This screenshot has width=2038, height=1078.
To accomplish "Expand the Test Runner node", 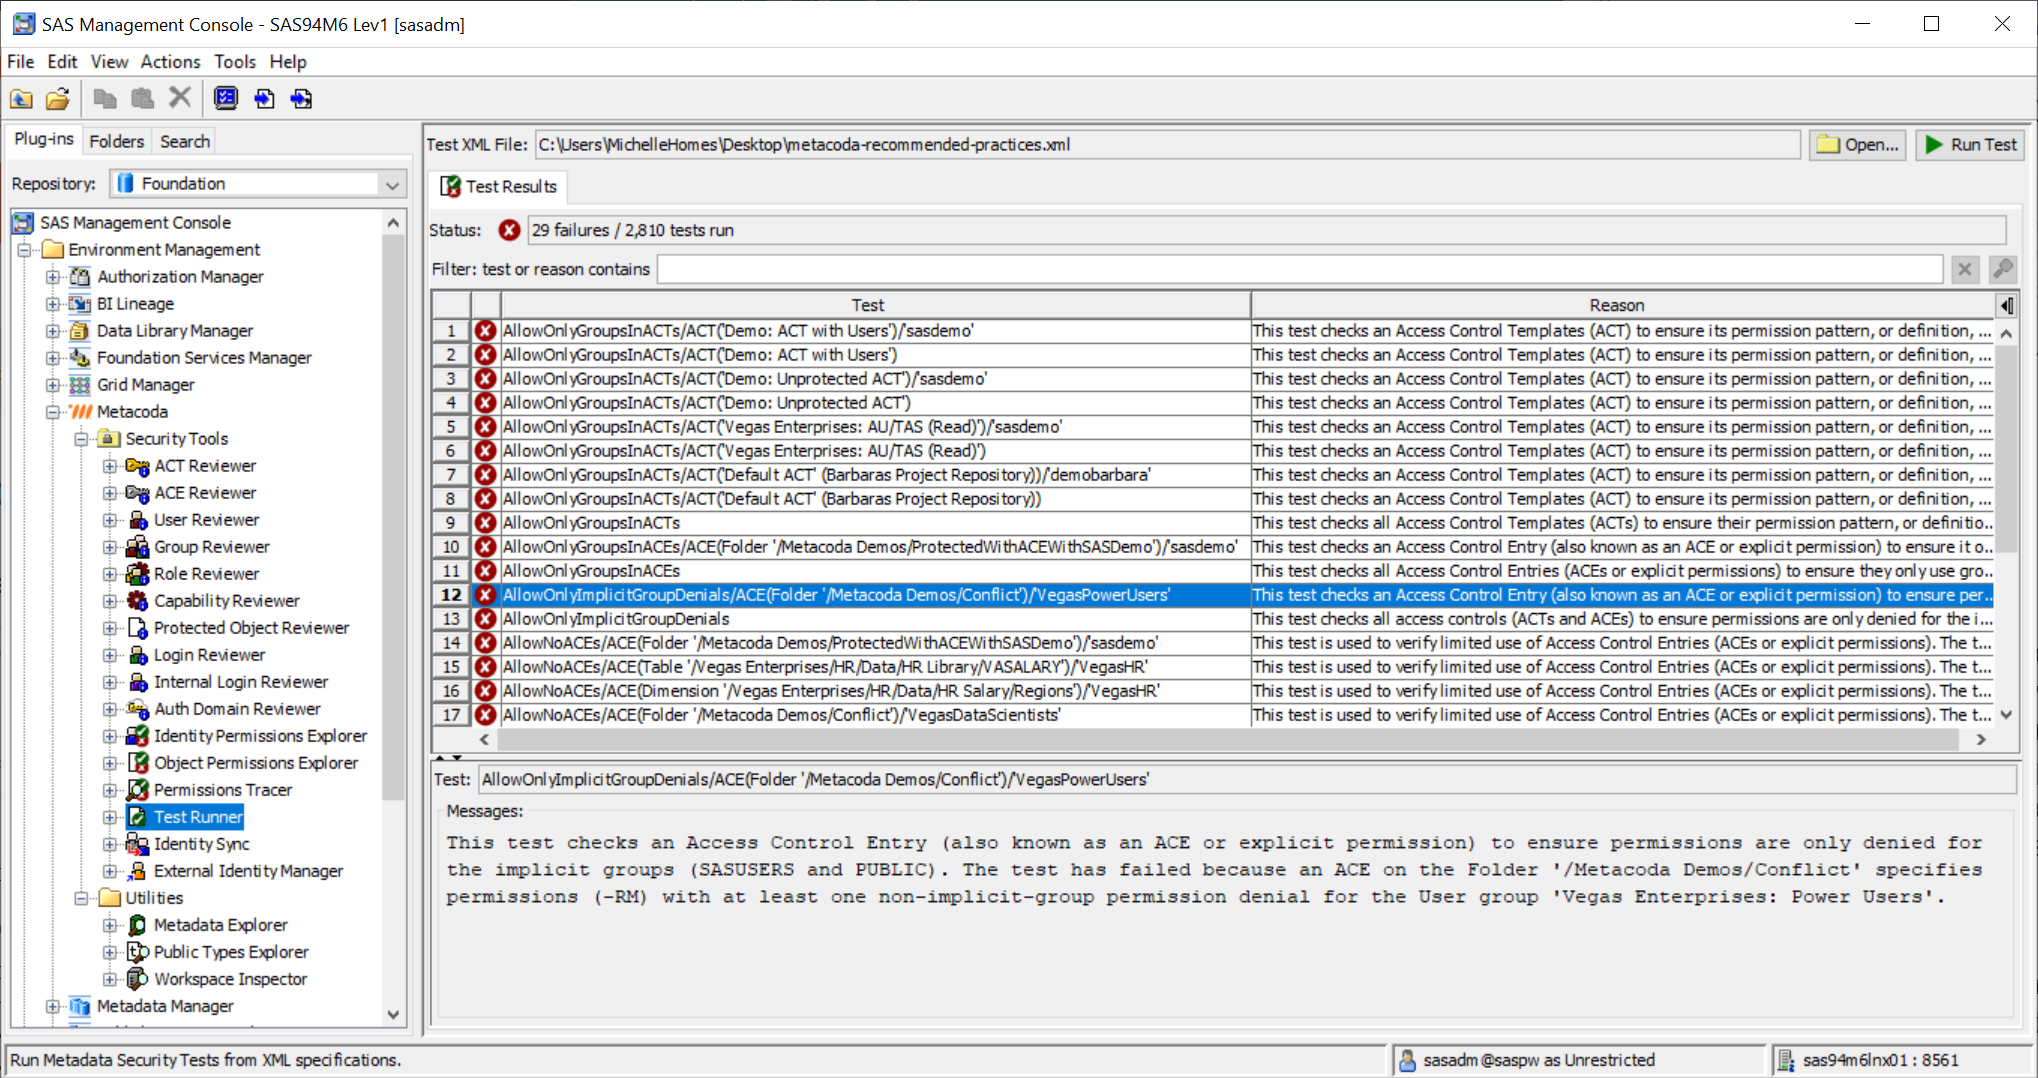I will coord(110,817).
